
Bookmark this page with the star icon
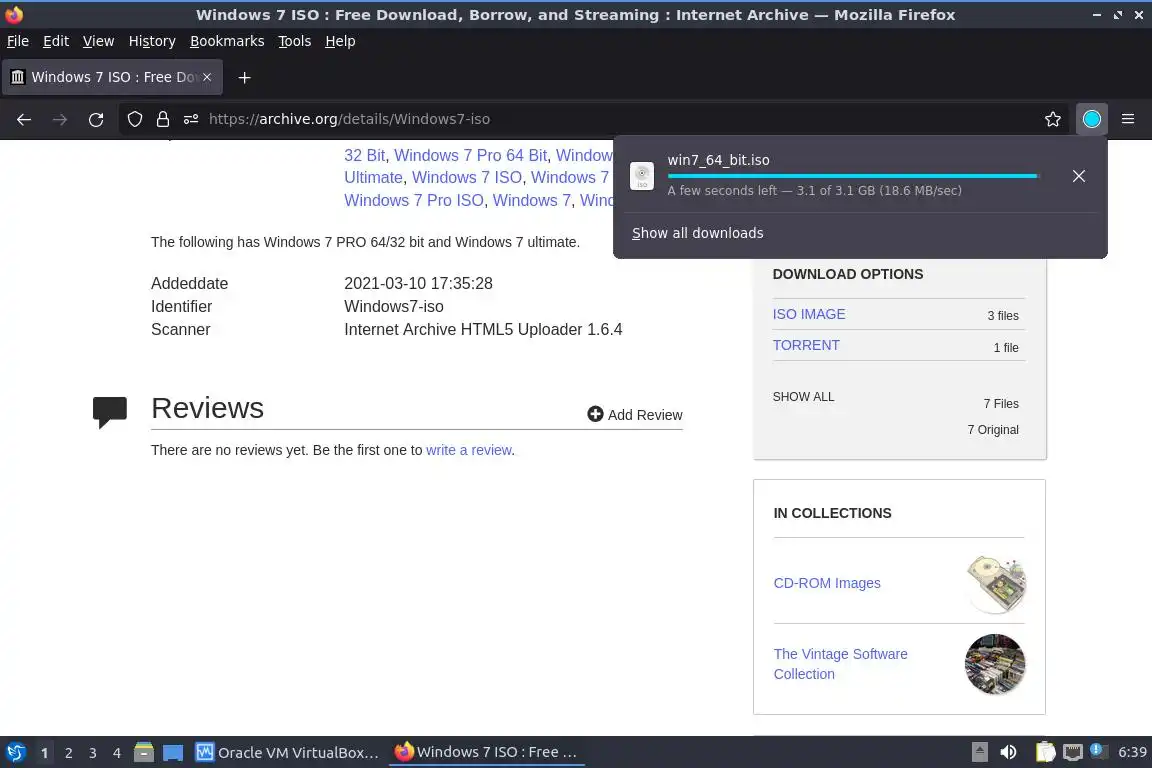pos(1053,119)
